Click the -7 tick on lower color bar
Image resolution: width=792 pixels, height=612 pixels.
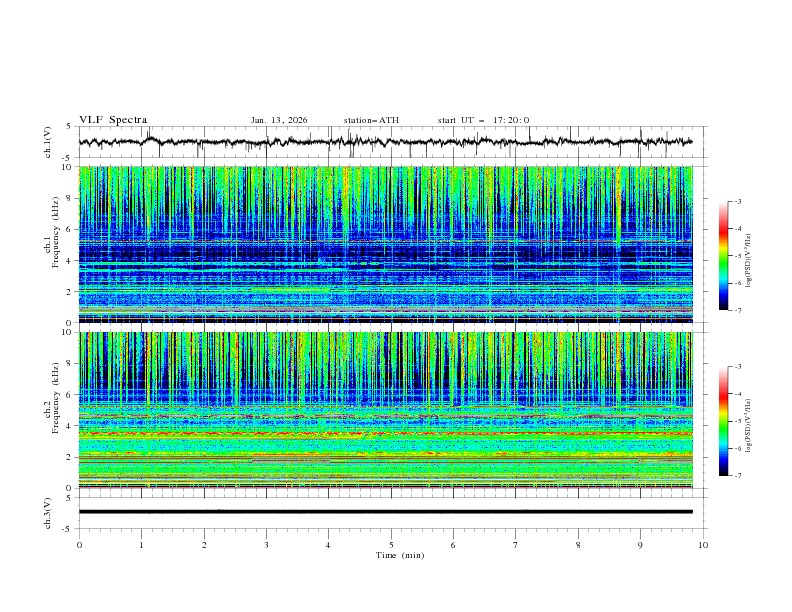click(737, 476)
